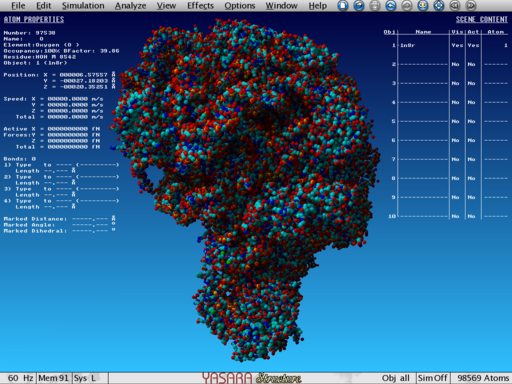Open the Simulation menu
The height and width of the screenshot is (384, 512).
pyautogui.click(x=83, y=6)
